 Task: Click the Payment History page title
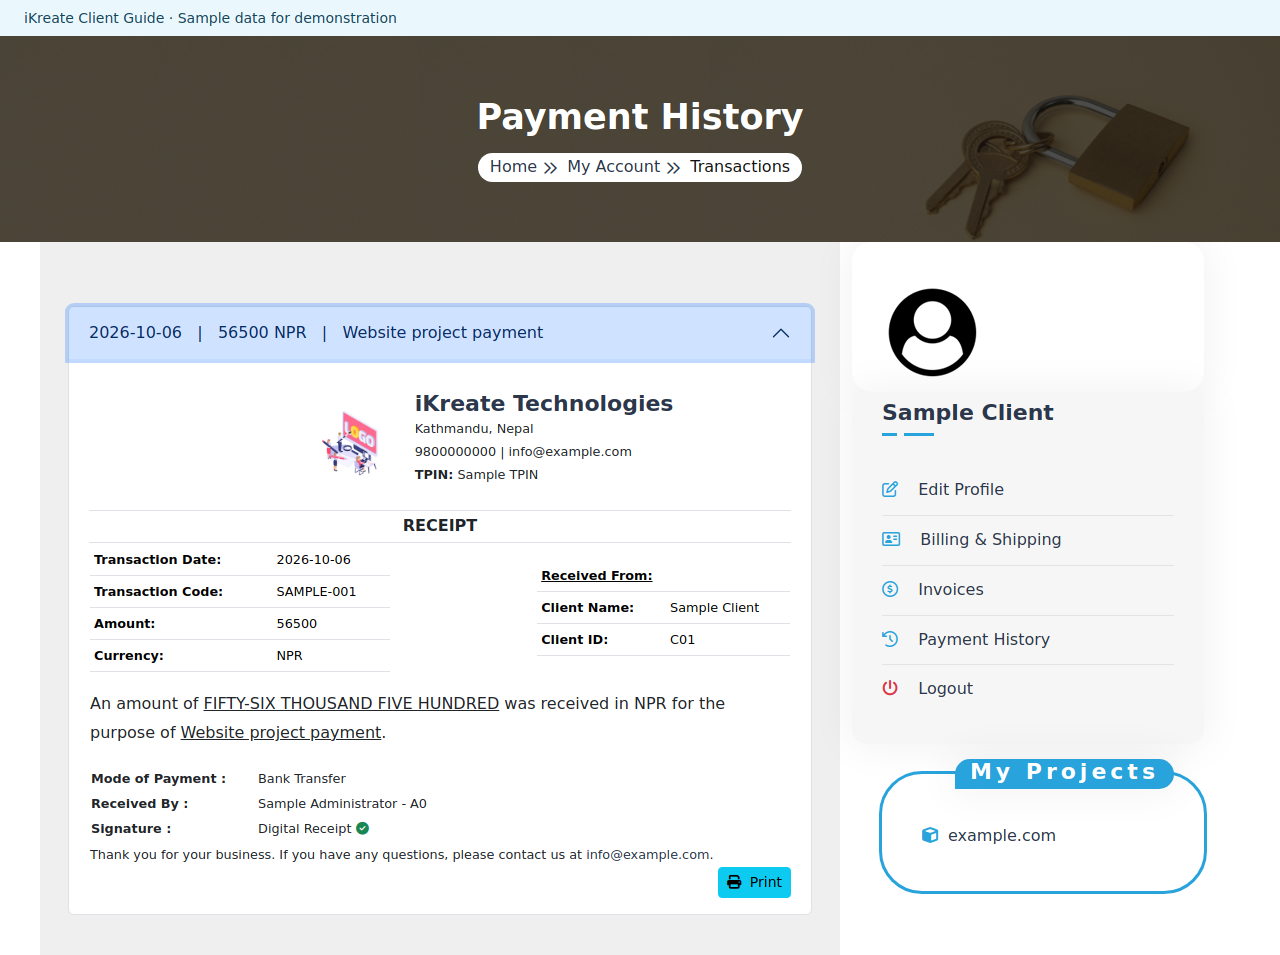coord(640,116)
